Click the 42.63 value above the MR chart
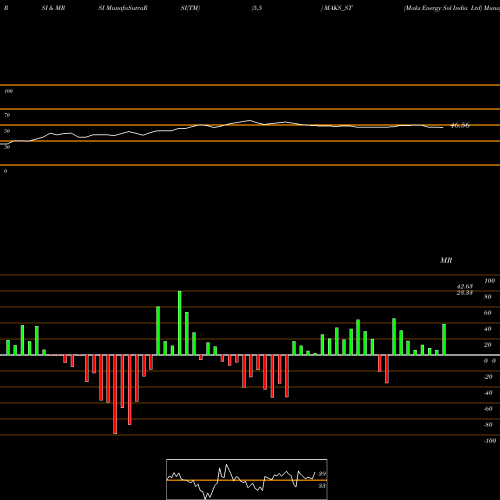The image size is (500, 500). [x=465, y=287]
